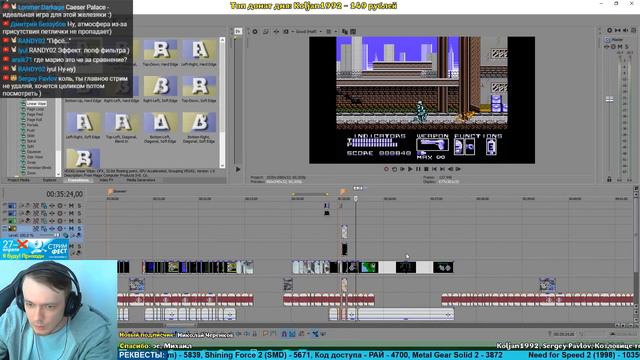This screenshot has height=360, width=640.
Task: Click Next Frame transport button
Action: click(x=458, y=169)
